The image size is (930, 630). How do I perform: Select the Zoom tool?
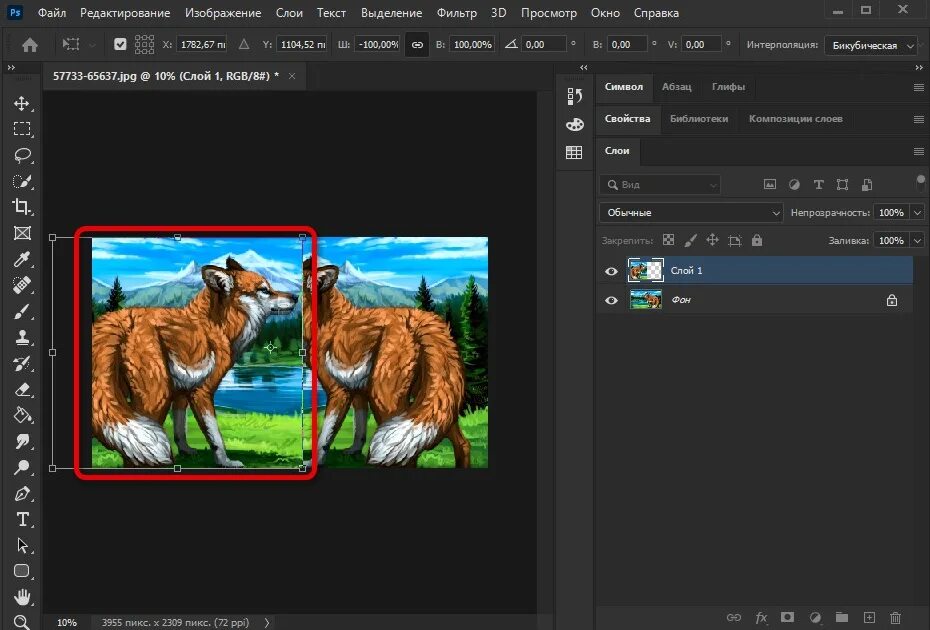(x=22, y=622)
